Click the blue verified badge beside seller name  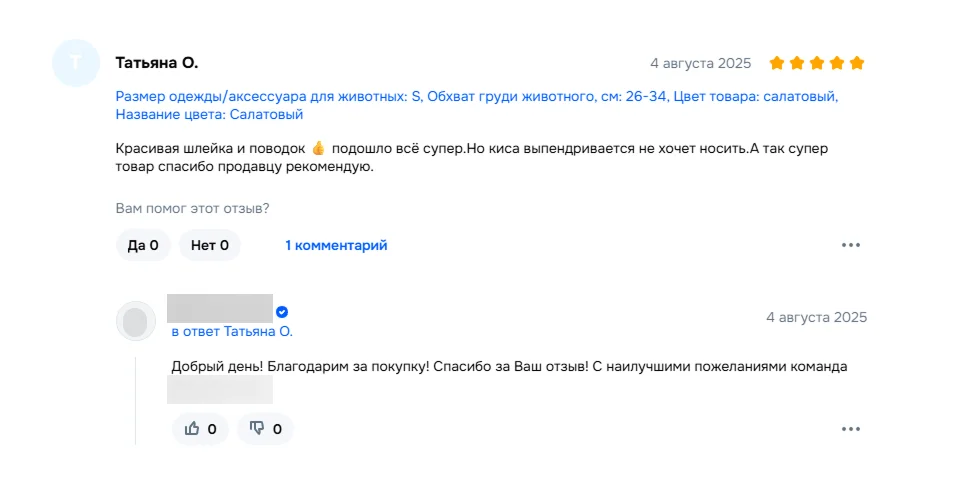pos(282,312)
